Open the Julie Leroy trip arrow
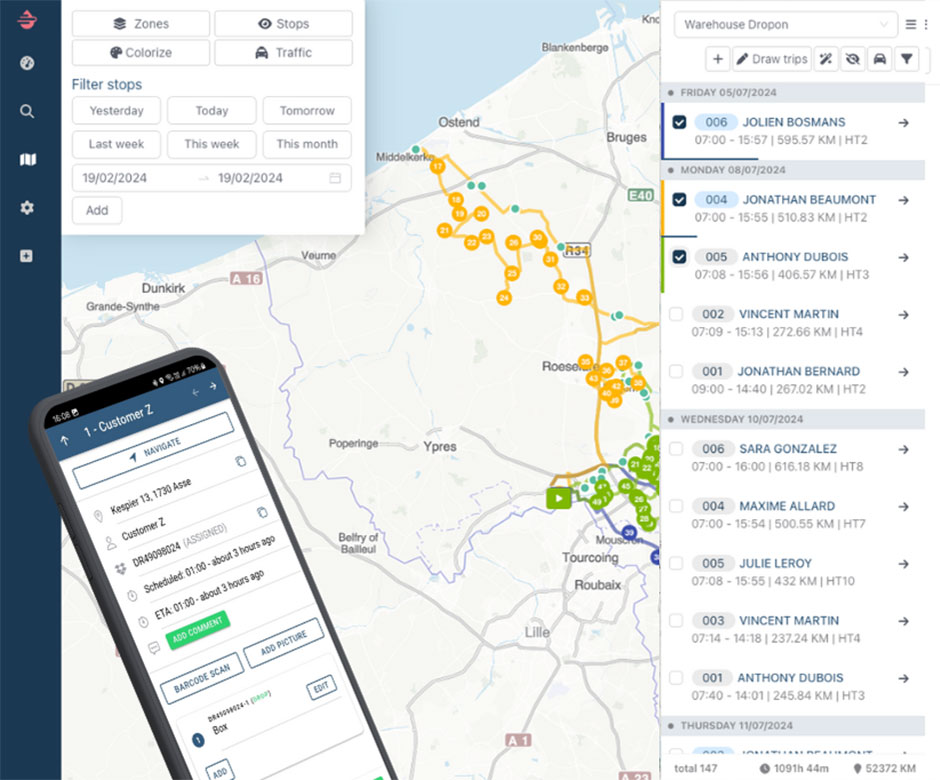Image resolution: width=940 pixels, height=780 pixels. point(903,564)
